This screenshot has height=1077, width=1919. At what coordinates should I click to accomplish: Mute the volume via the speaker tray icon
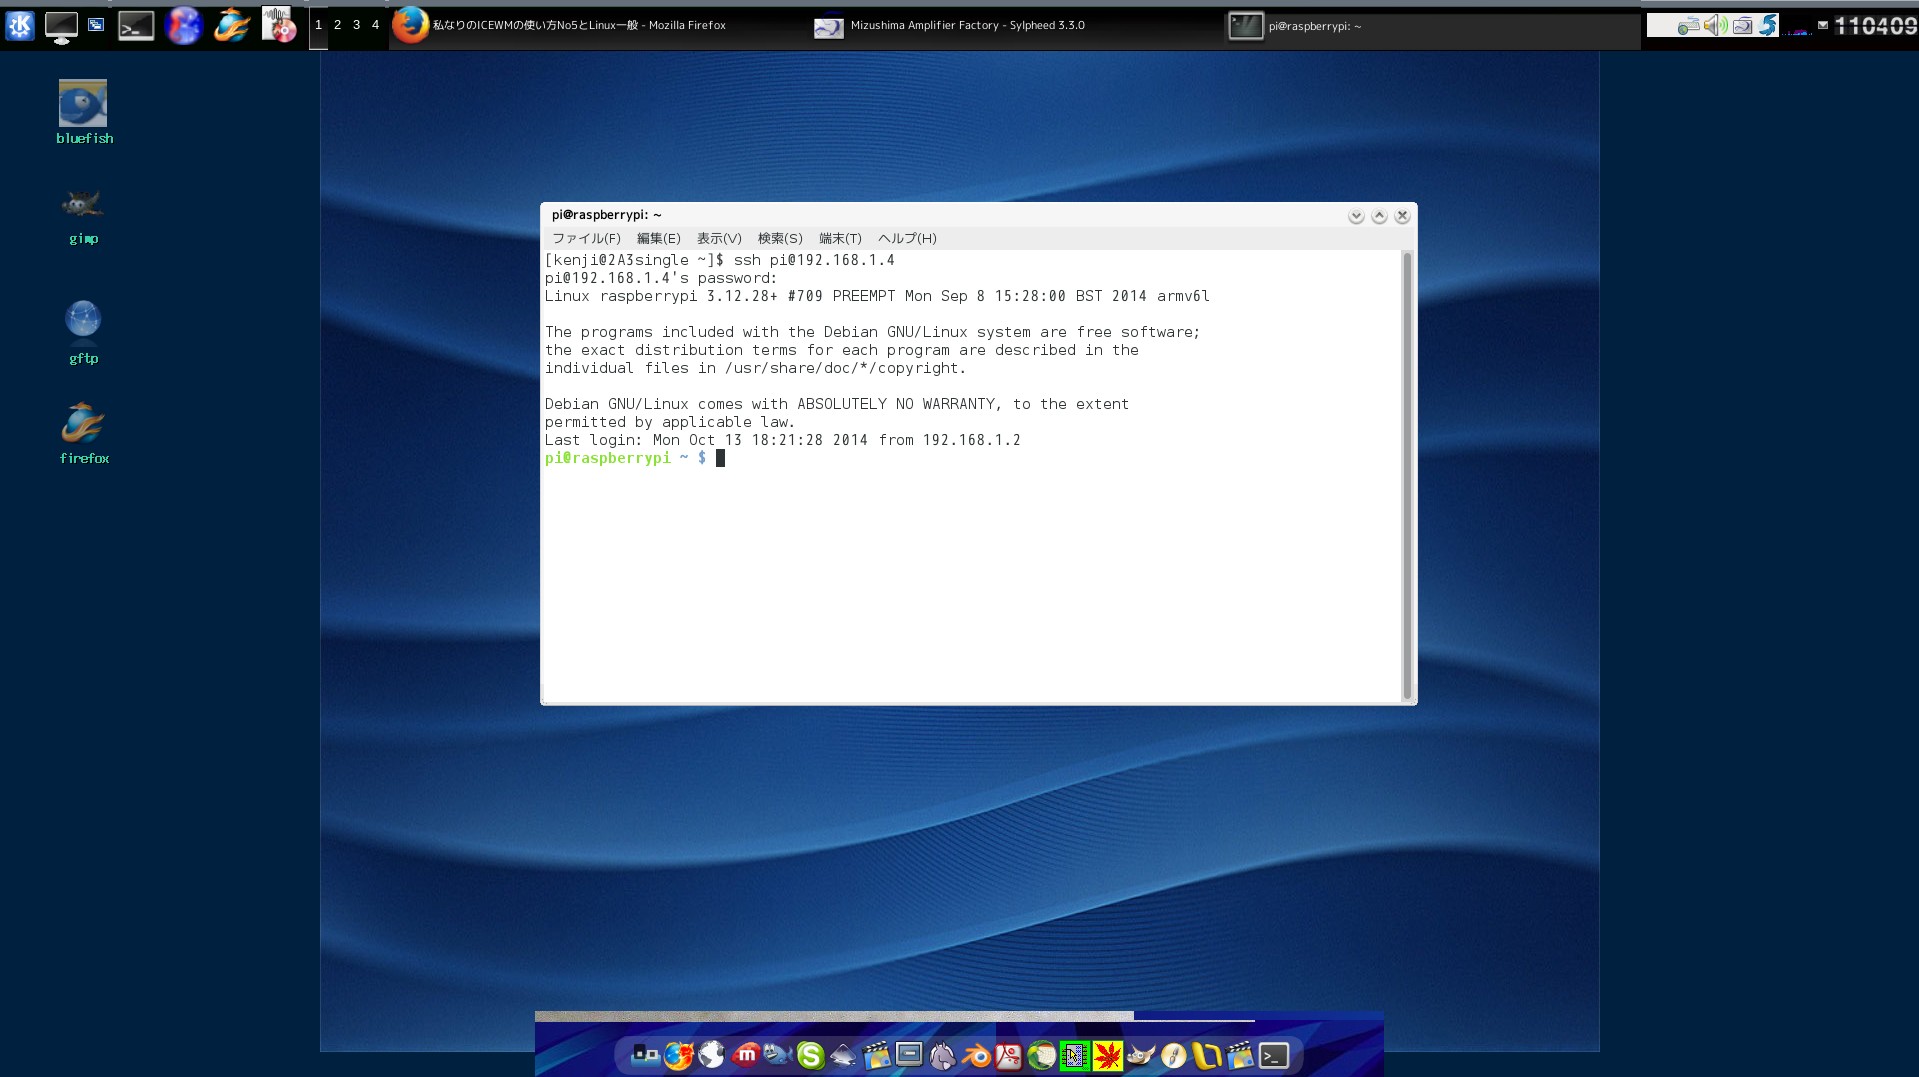[x=1712, y=26]
